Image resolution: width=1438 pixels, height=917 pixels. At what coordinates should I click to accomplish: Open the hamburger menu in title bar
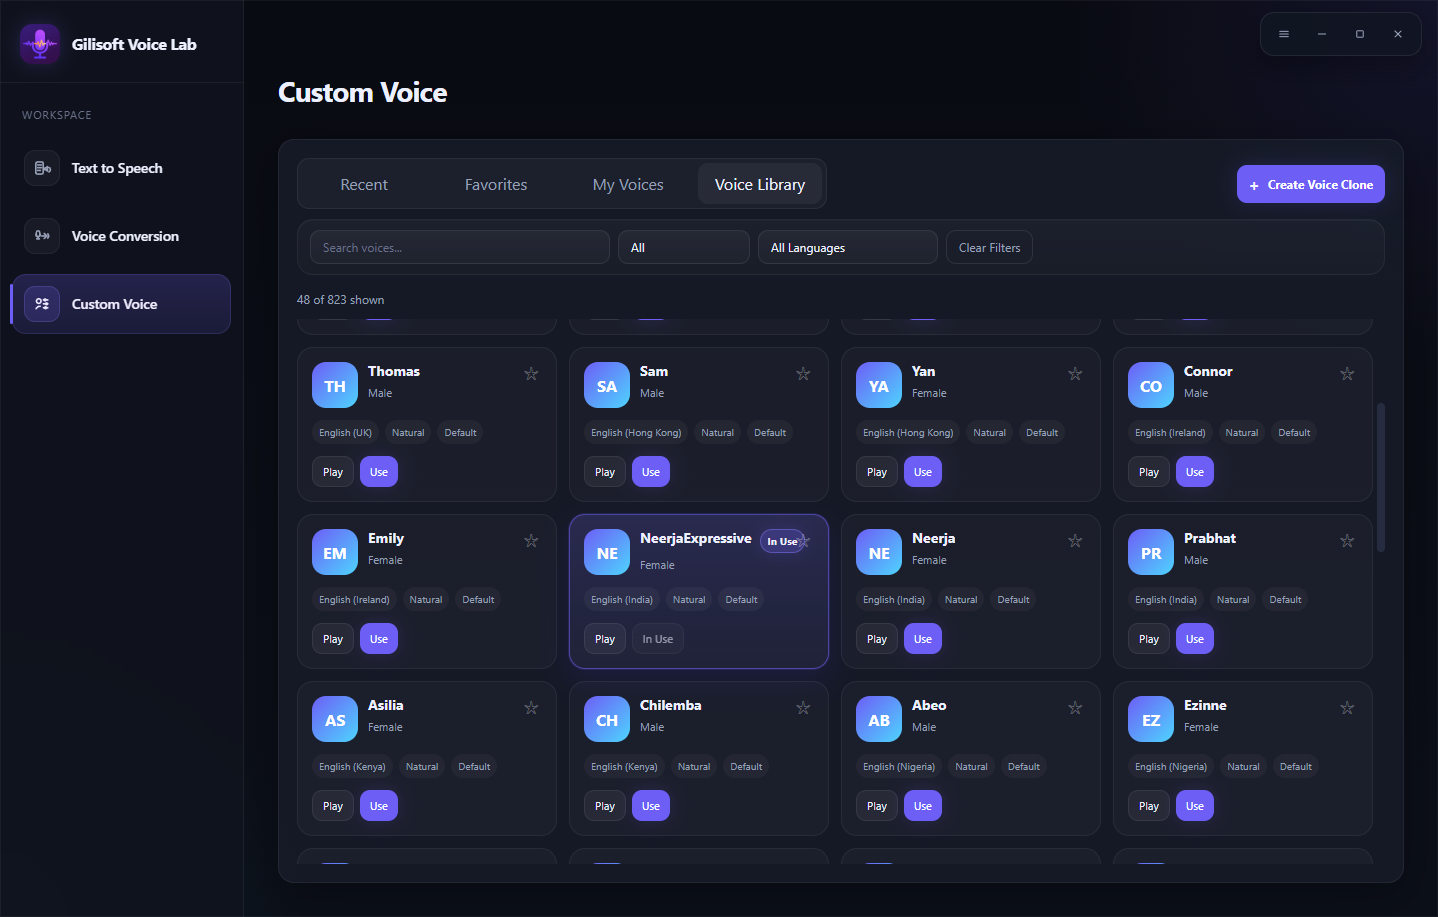[x=1284, y=34]
